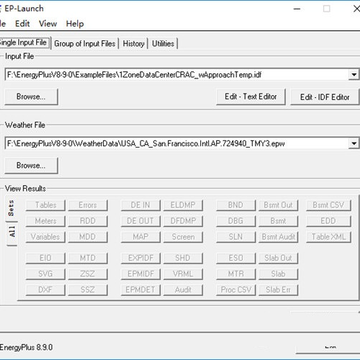Open the Edit menu
The width and height of the screenshot is (360, 360).
(x=22, y=24)
